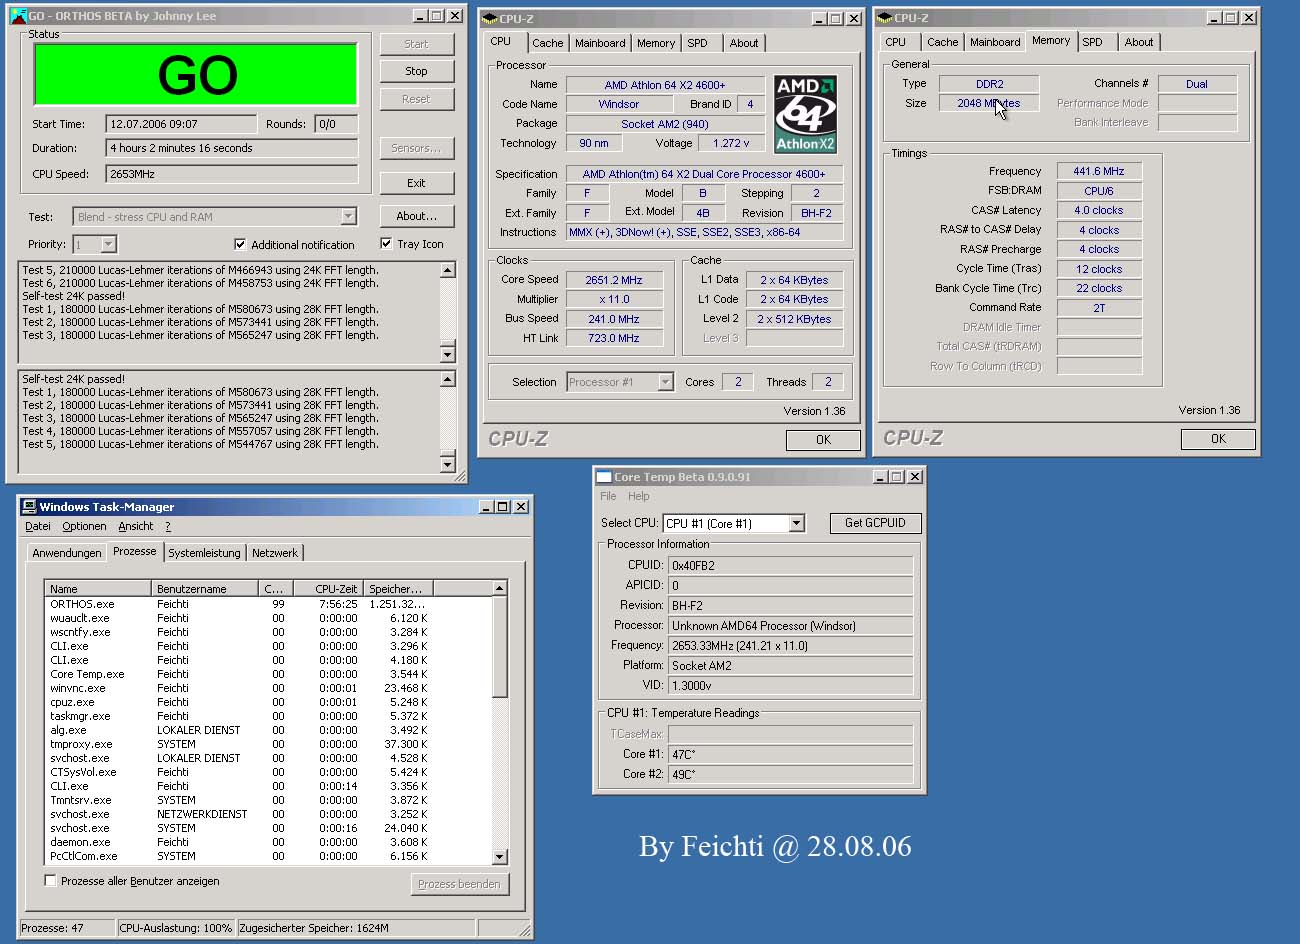Open the File menu in Core Temp
The image size is (1300, 944).
coord(608,496)
